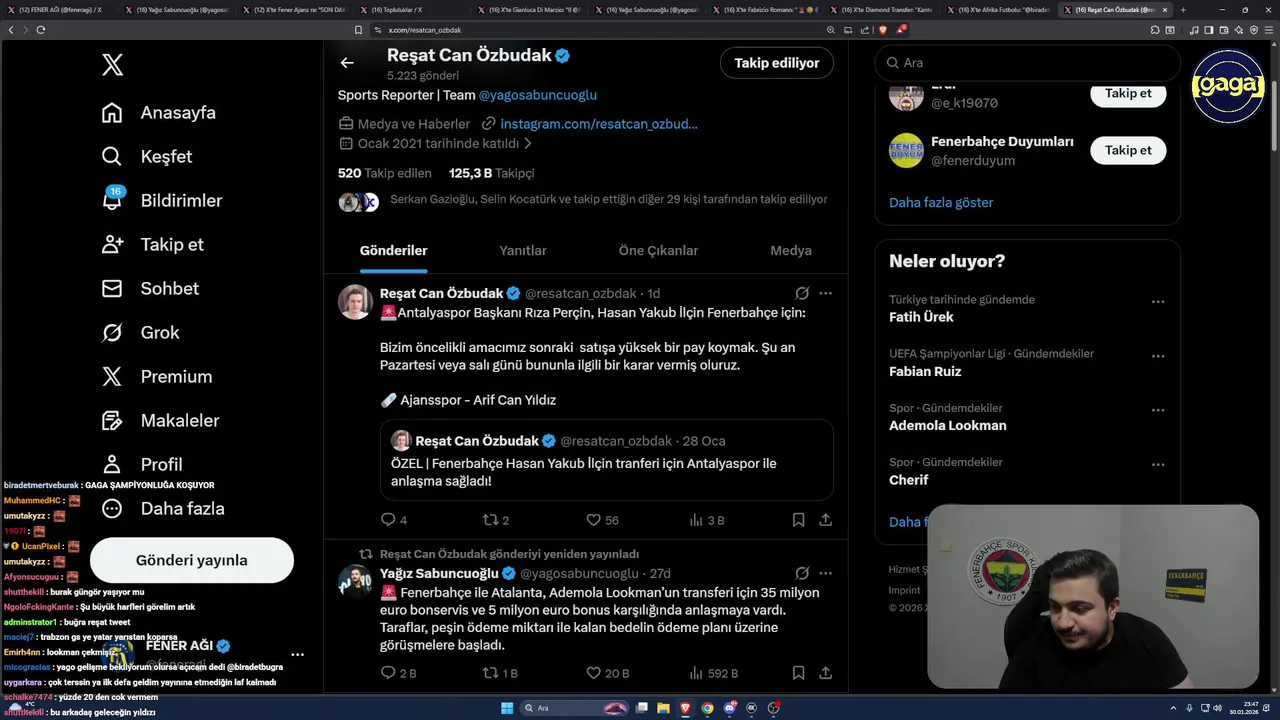Open more options for Cherif trend
This screenshot has height=720, width=1280.
(x=1157, y=464)
